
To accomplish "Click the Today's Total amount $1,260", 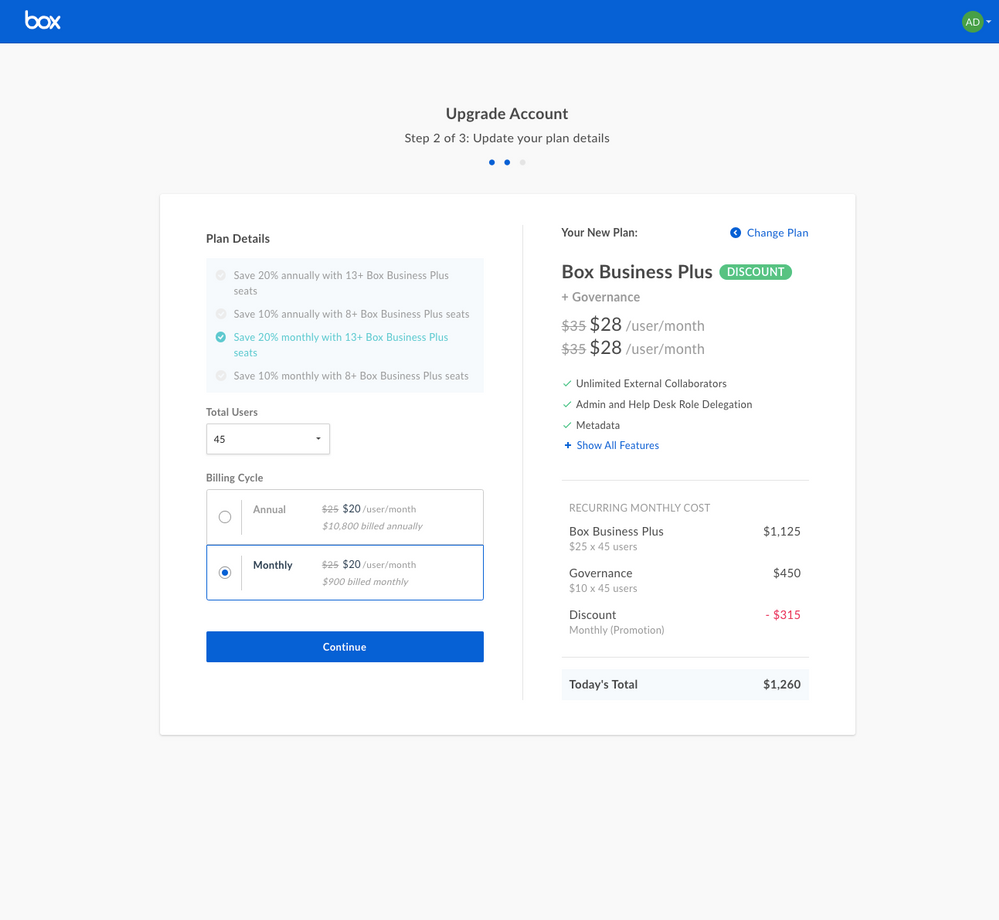I will coord(782,684).
